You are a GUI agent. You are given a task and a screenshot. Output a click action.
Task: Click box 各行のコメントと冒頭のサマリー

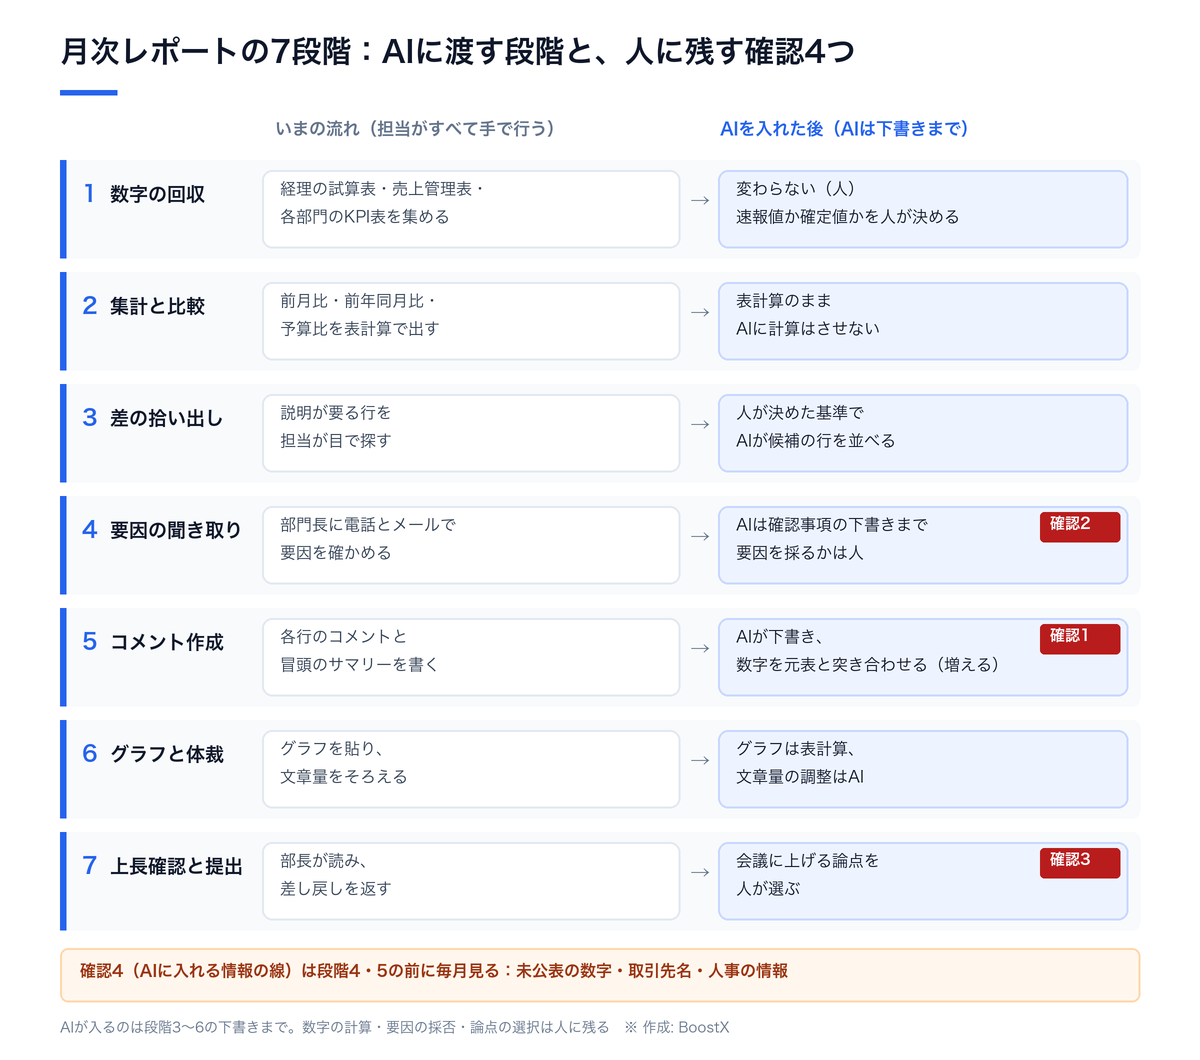coord(471,657)
